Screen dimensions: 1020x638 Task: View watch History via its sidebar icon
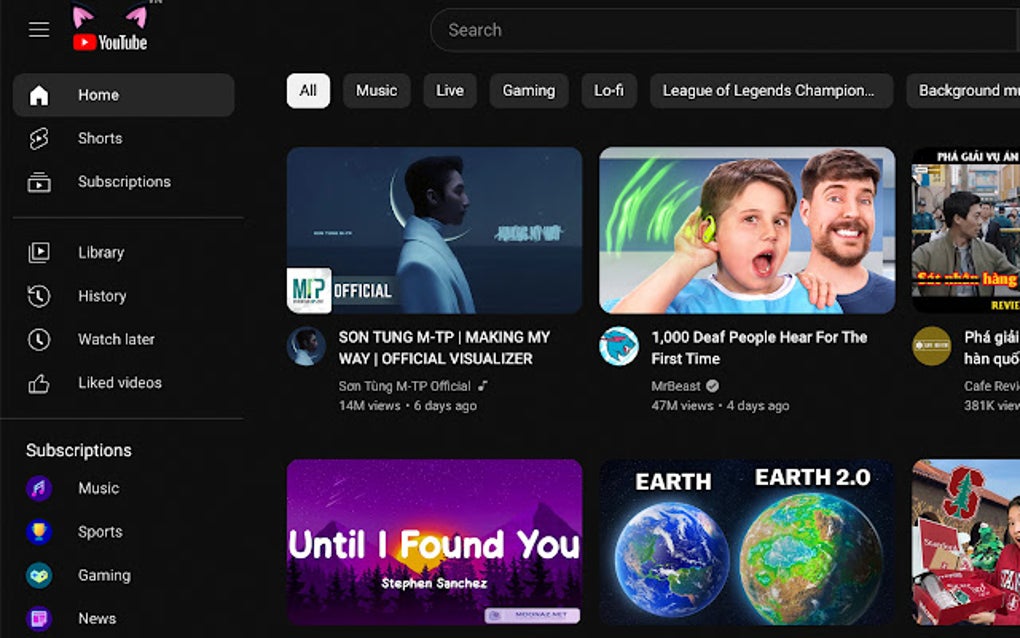click(40, 295)
